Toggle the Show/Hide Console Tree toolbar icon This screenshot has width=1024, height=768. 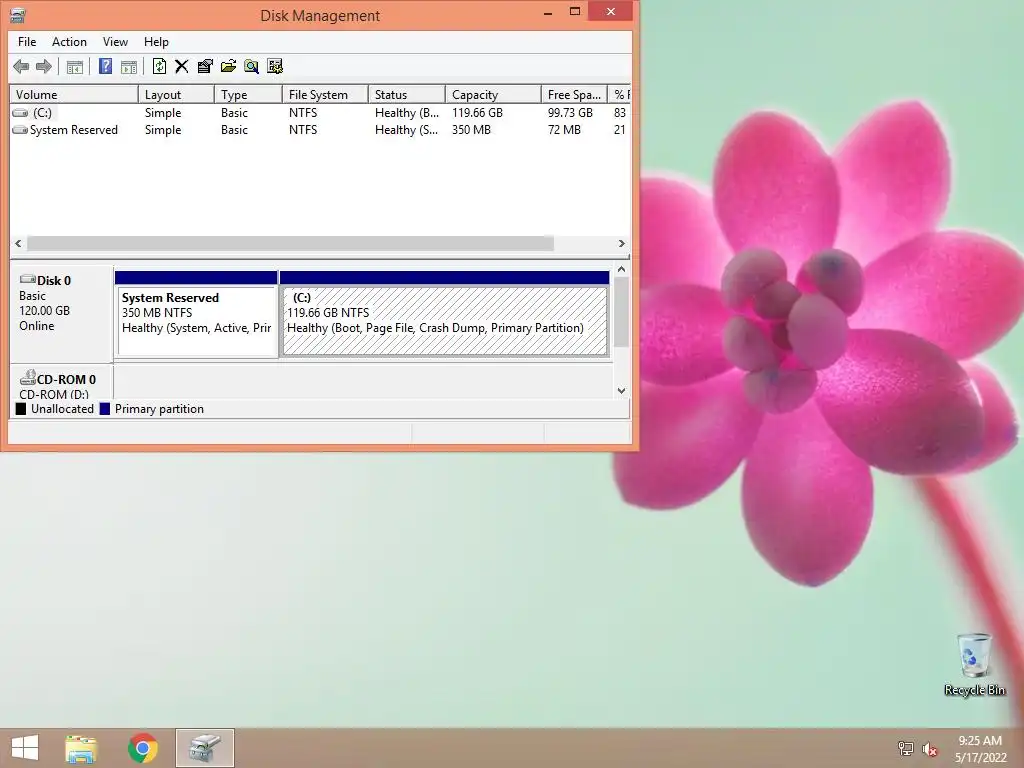point(75,66)
